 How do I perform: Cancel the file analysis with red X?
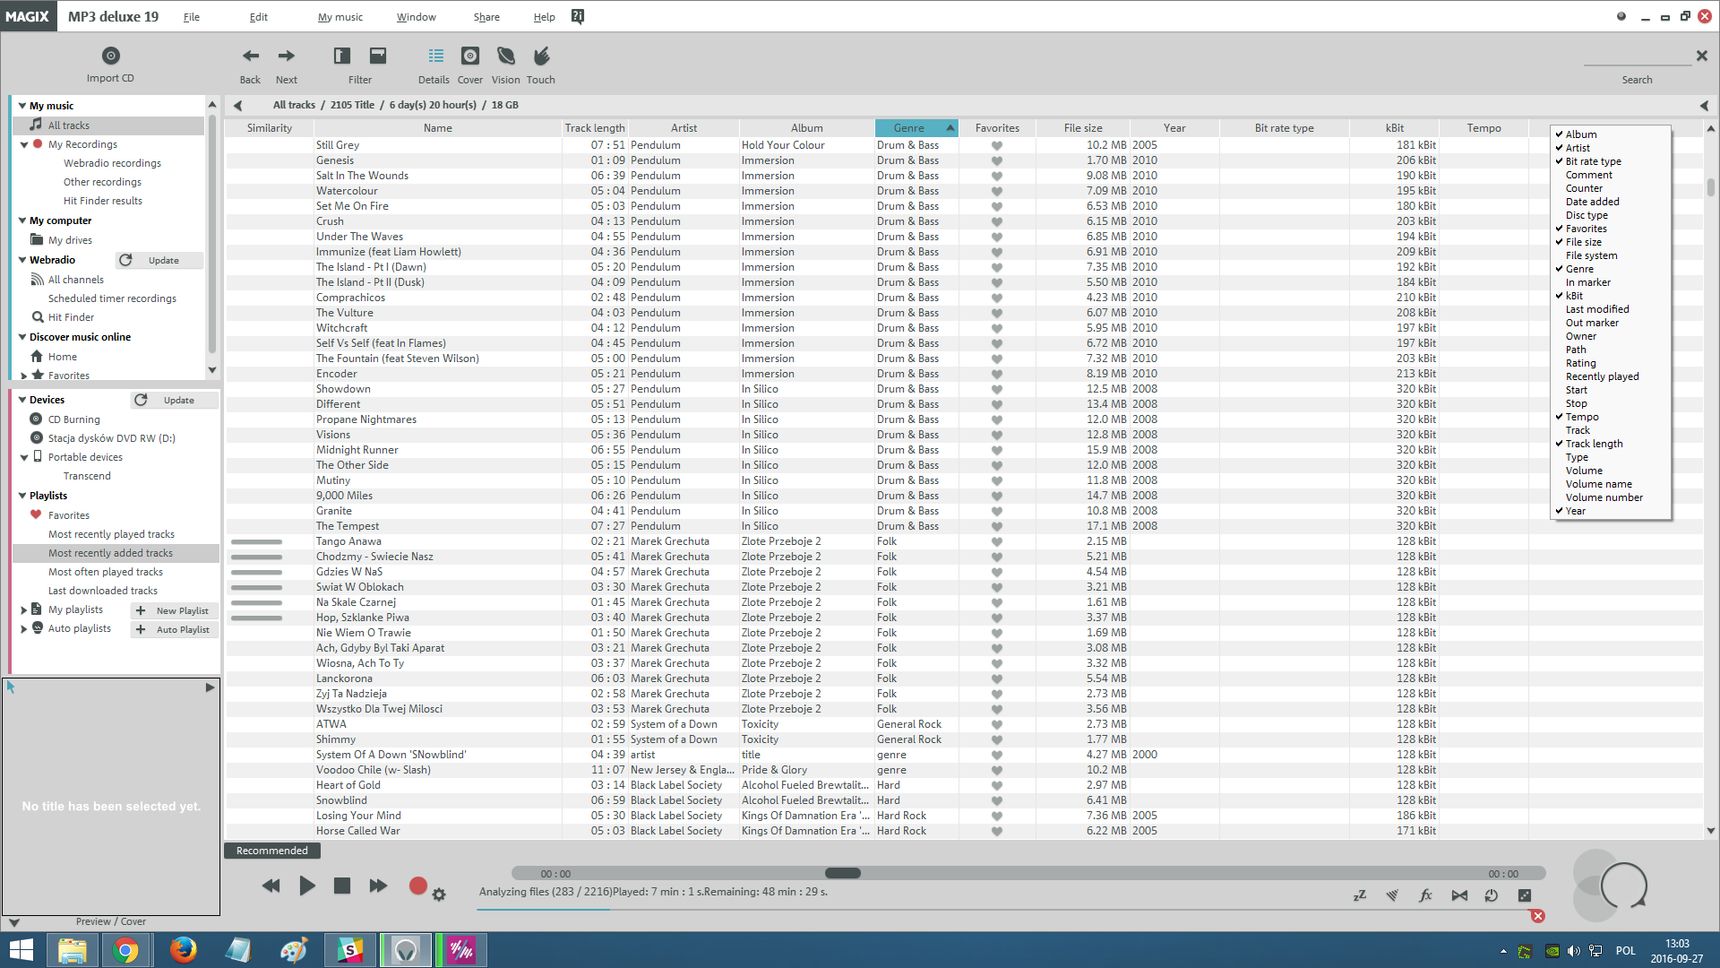(1538, 916)
